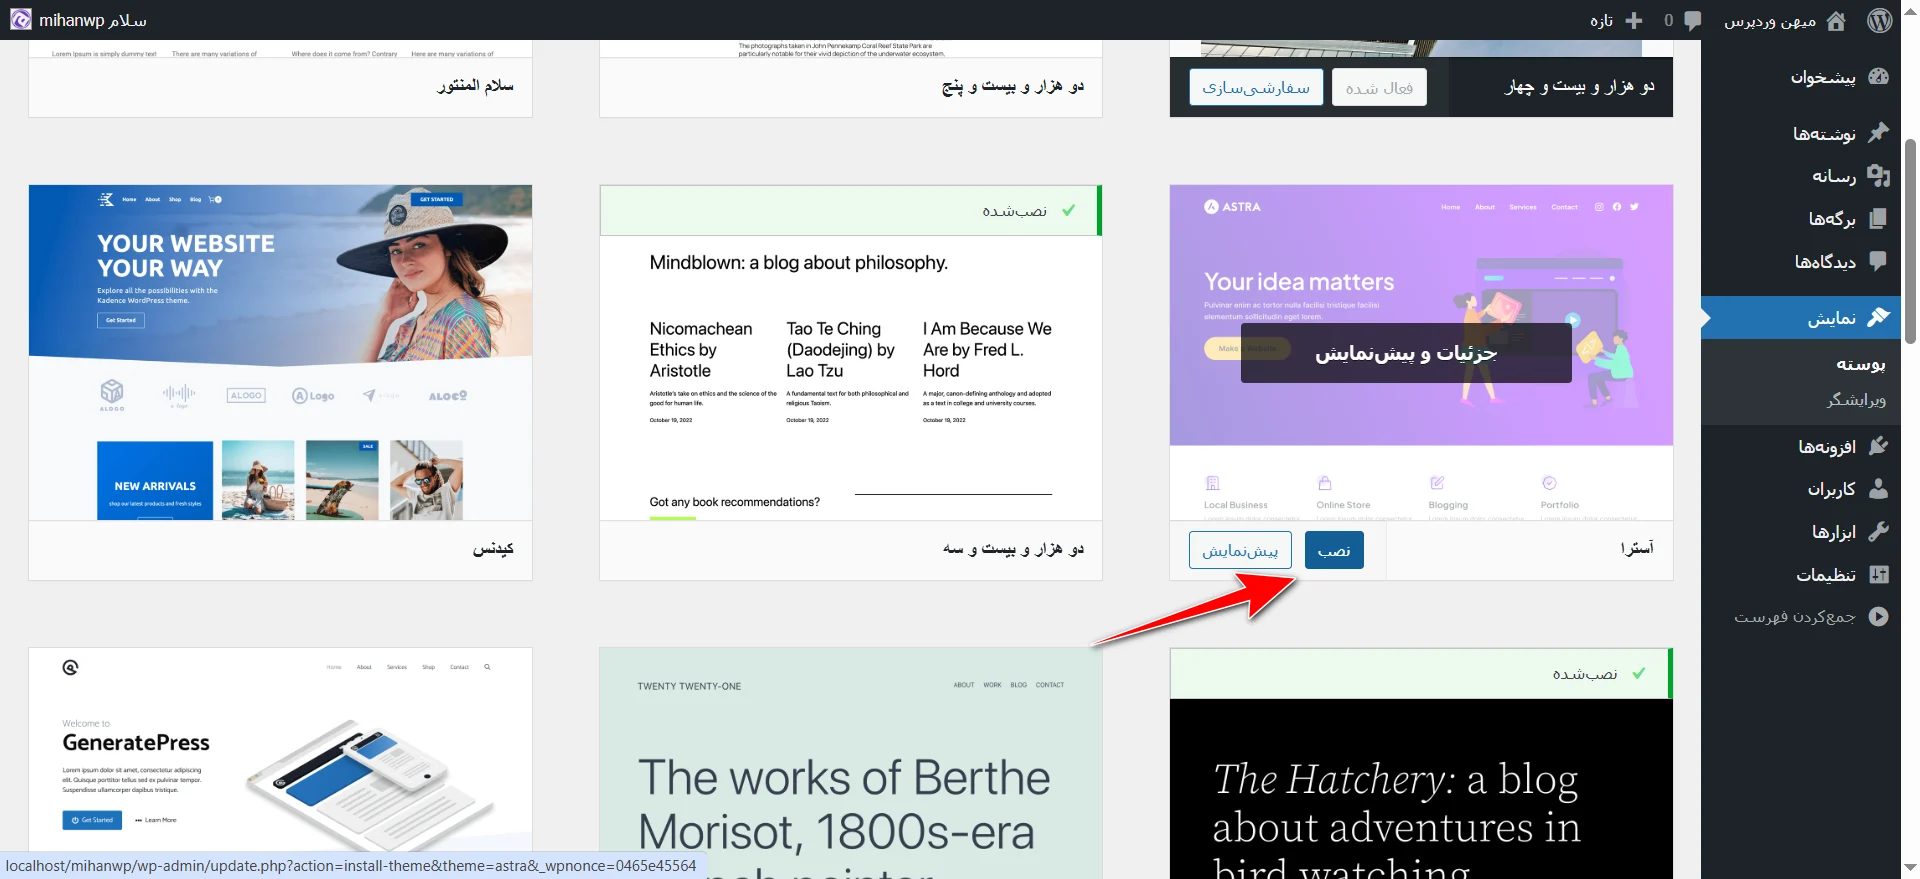Open The Hatchery theme thumbnail

1421,788
